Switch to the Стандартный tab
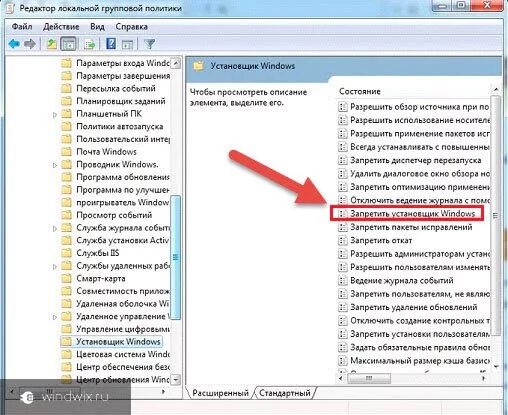This screenshot has height=415, width=508. point(285,393)
